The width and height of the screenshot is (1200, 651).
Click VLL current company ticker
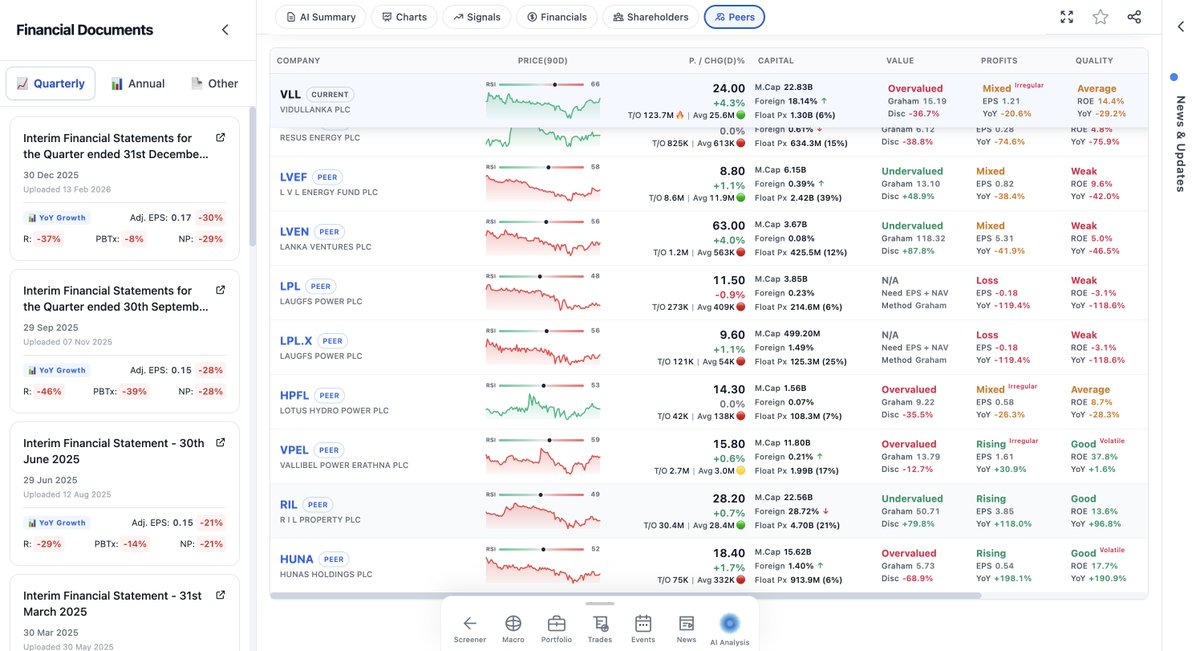click(290, 94)
